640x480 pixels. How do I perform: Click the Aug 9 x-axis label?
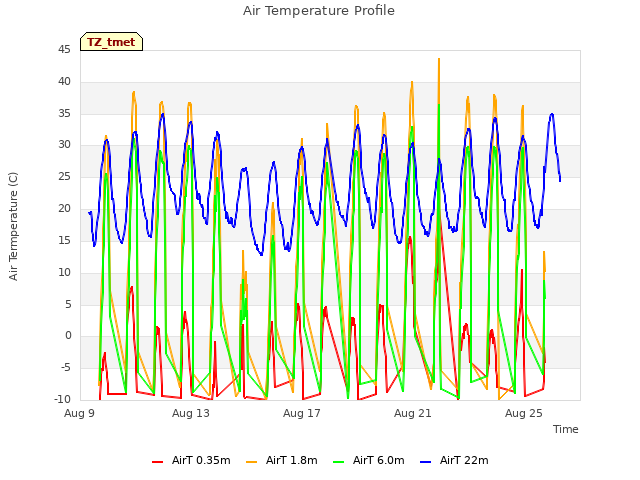pyautogui.click(x=79, y=413)
